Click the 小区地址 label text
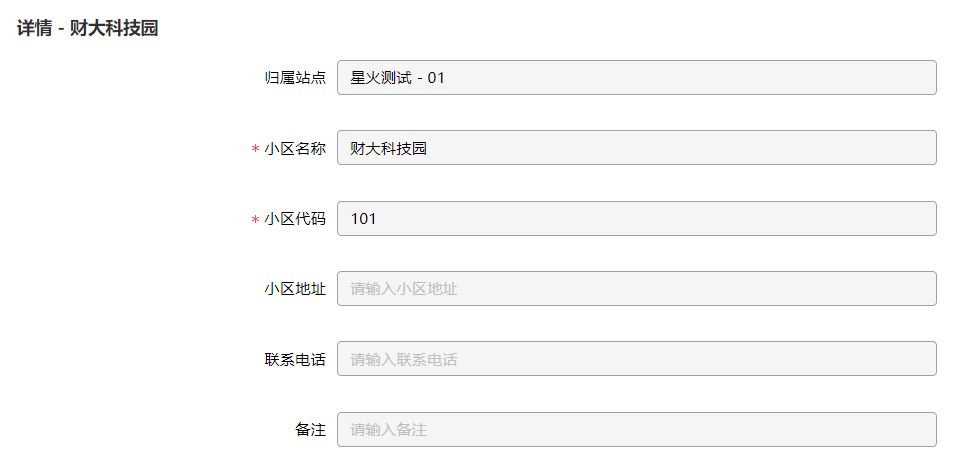956x464 pixels. [295, 289]
